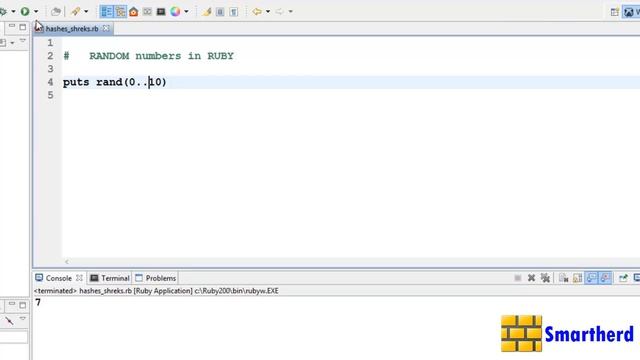
Task: Toggle Scroll Lock in console toolbar
Action: [x=578, y=278]
